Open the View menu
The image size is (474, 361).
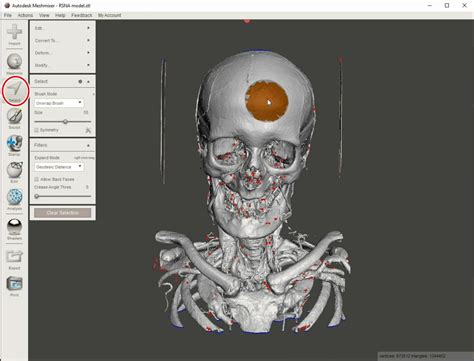coord(44,15)
